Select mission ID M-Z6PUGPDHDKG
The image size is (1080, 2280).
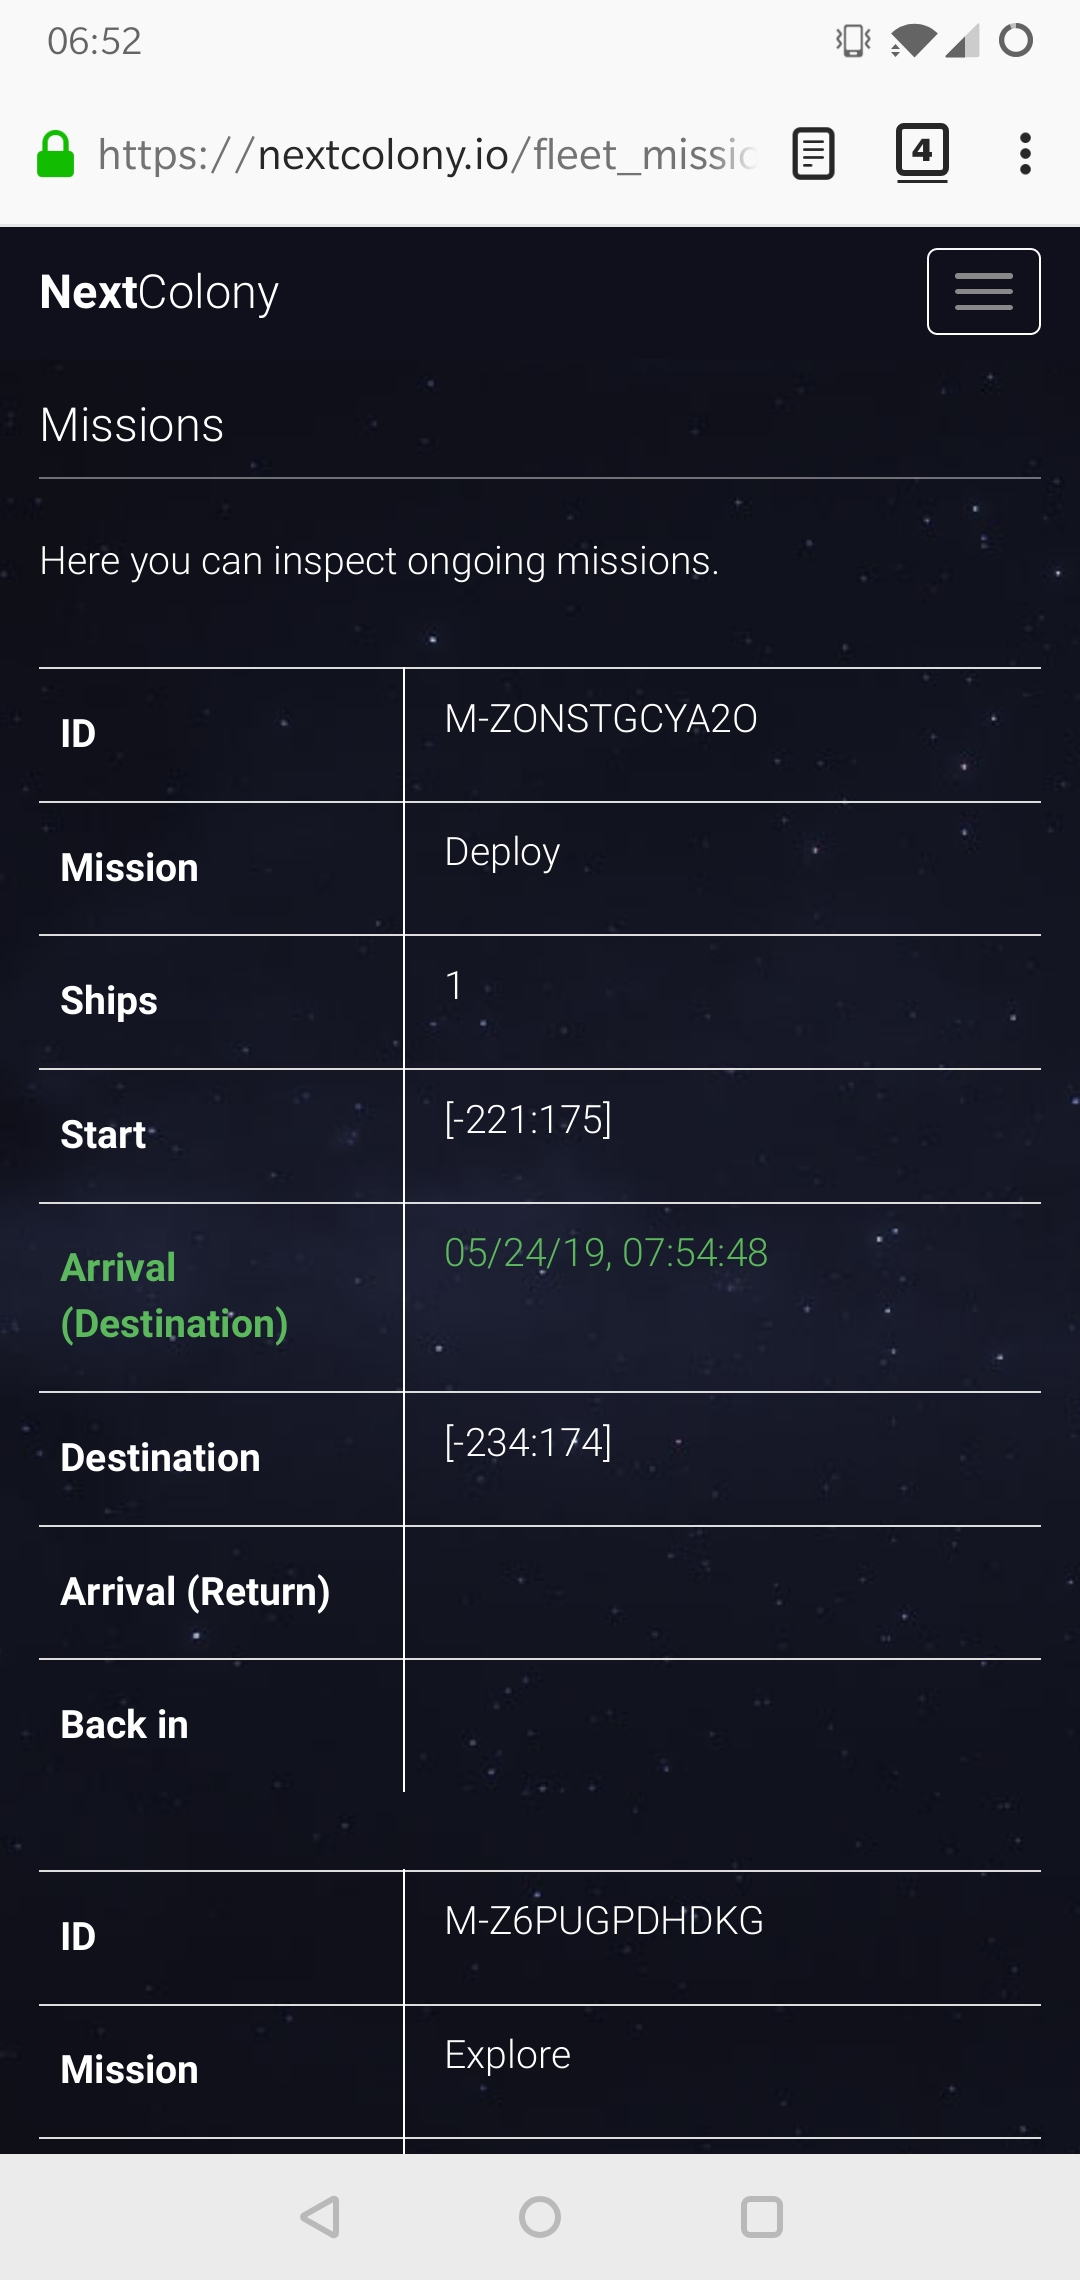tap(604, 1921)
